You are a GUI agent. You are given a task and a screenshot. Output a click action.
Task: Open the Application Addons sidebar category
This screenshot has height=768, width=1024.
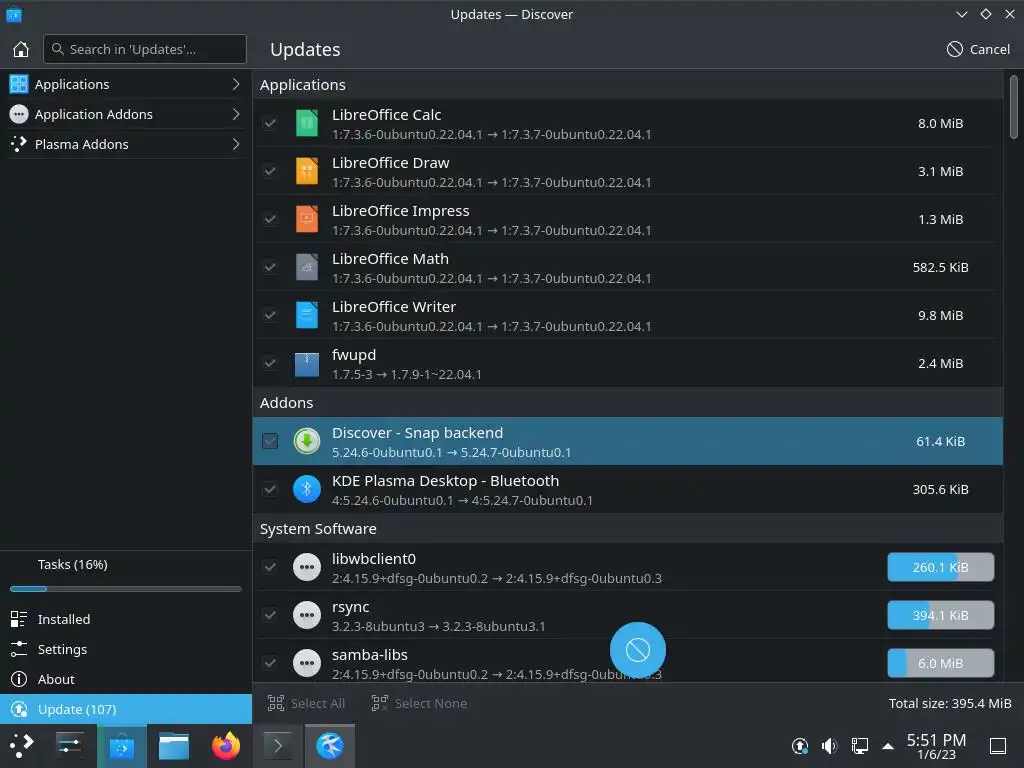[125, 114]
